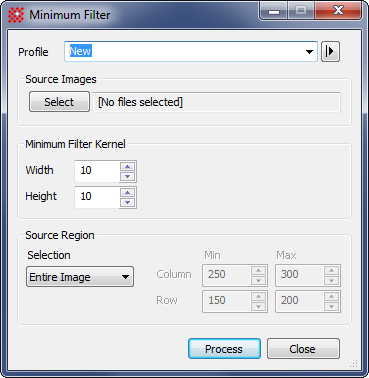Click the Minimum Filter app icon
Viewport: 369px width, 378px height.
[16, 15]
